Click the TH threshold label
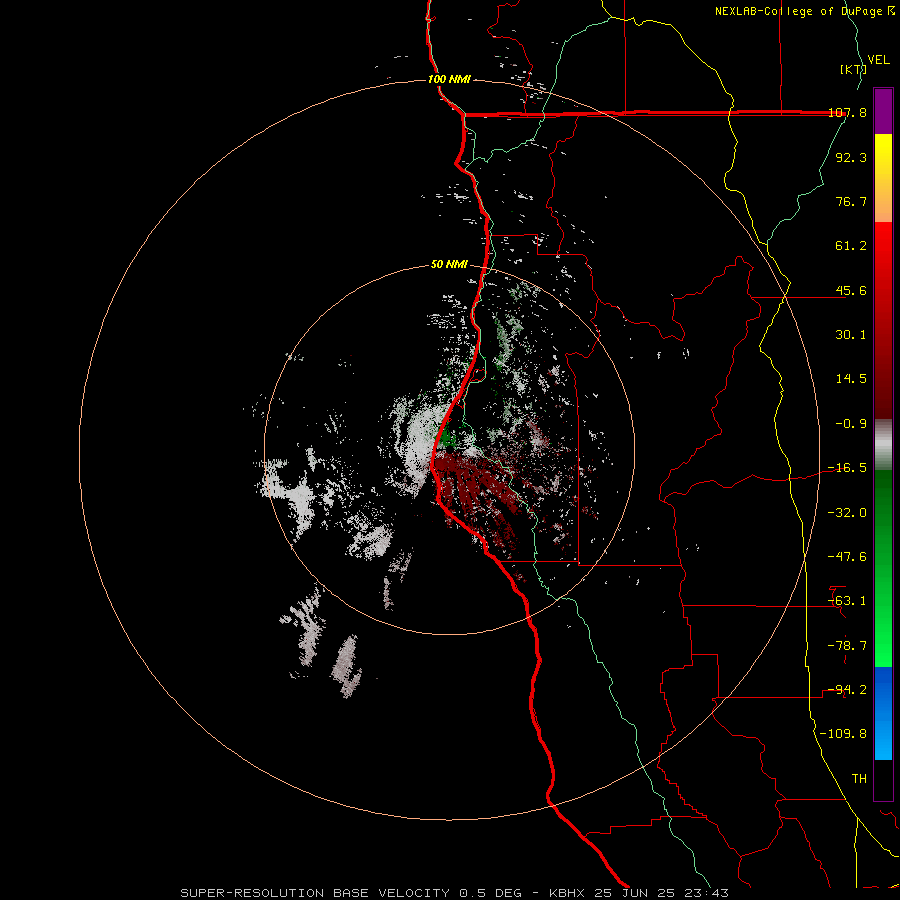 [x=859, y=779]
